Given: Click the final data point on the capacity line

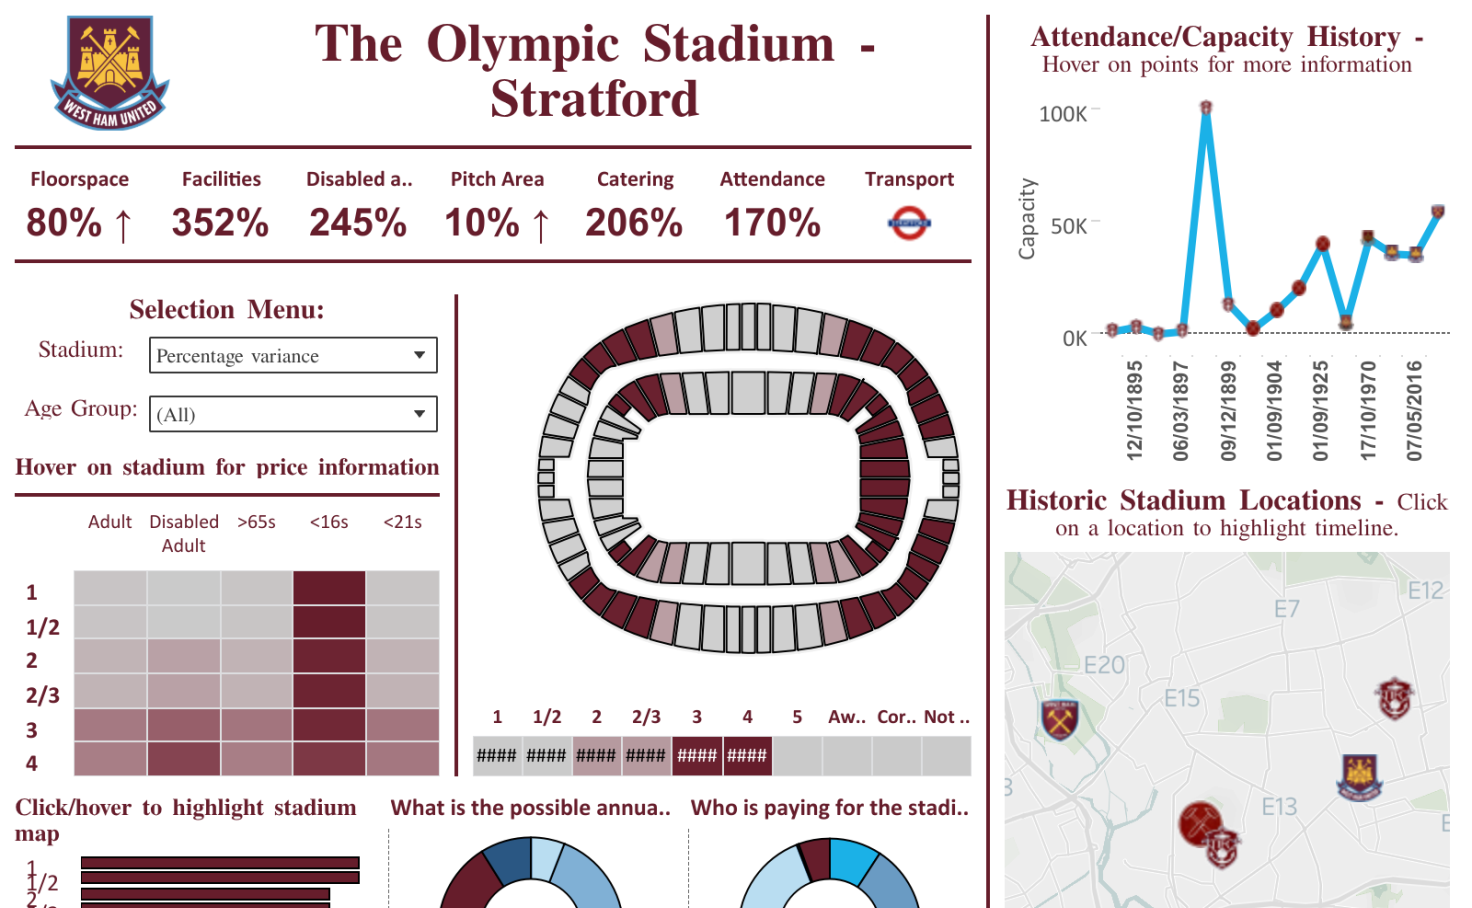Looking at the screenshot, I should click(1438, 212).
